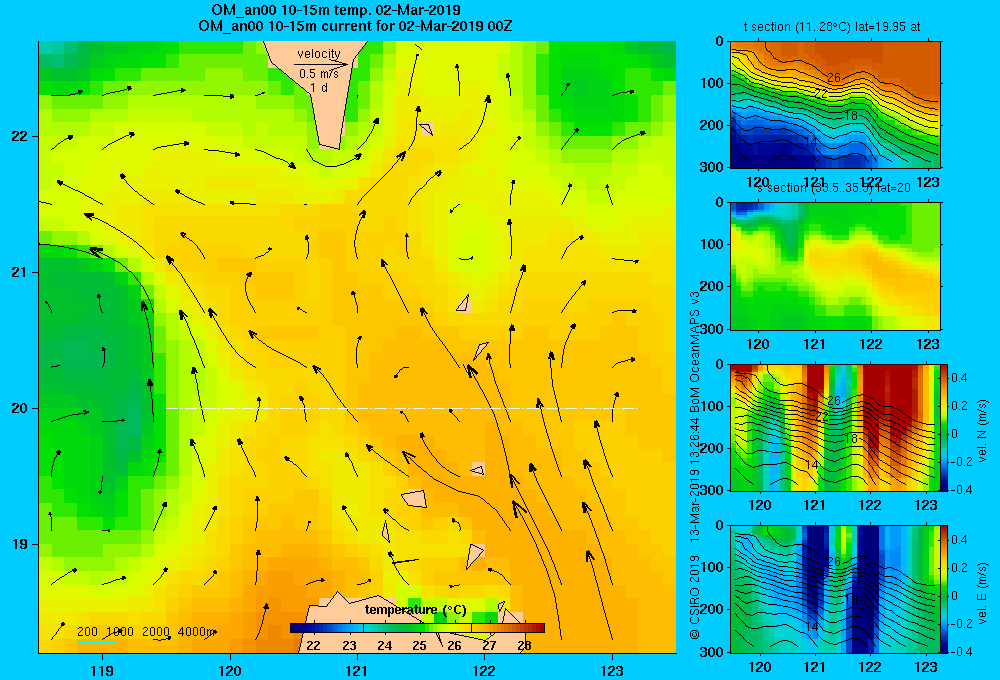Click longitude label 121 on main map axis
The width and height of the screenshot is (1000, 680).
(357, 670)
